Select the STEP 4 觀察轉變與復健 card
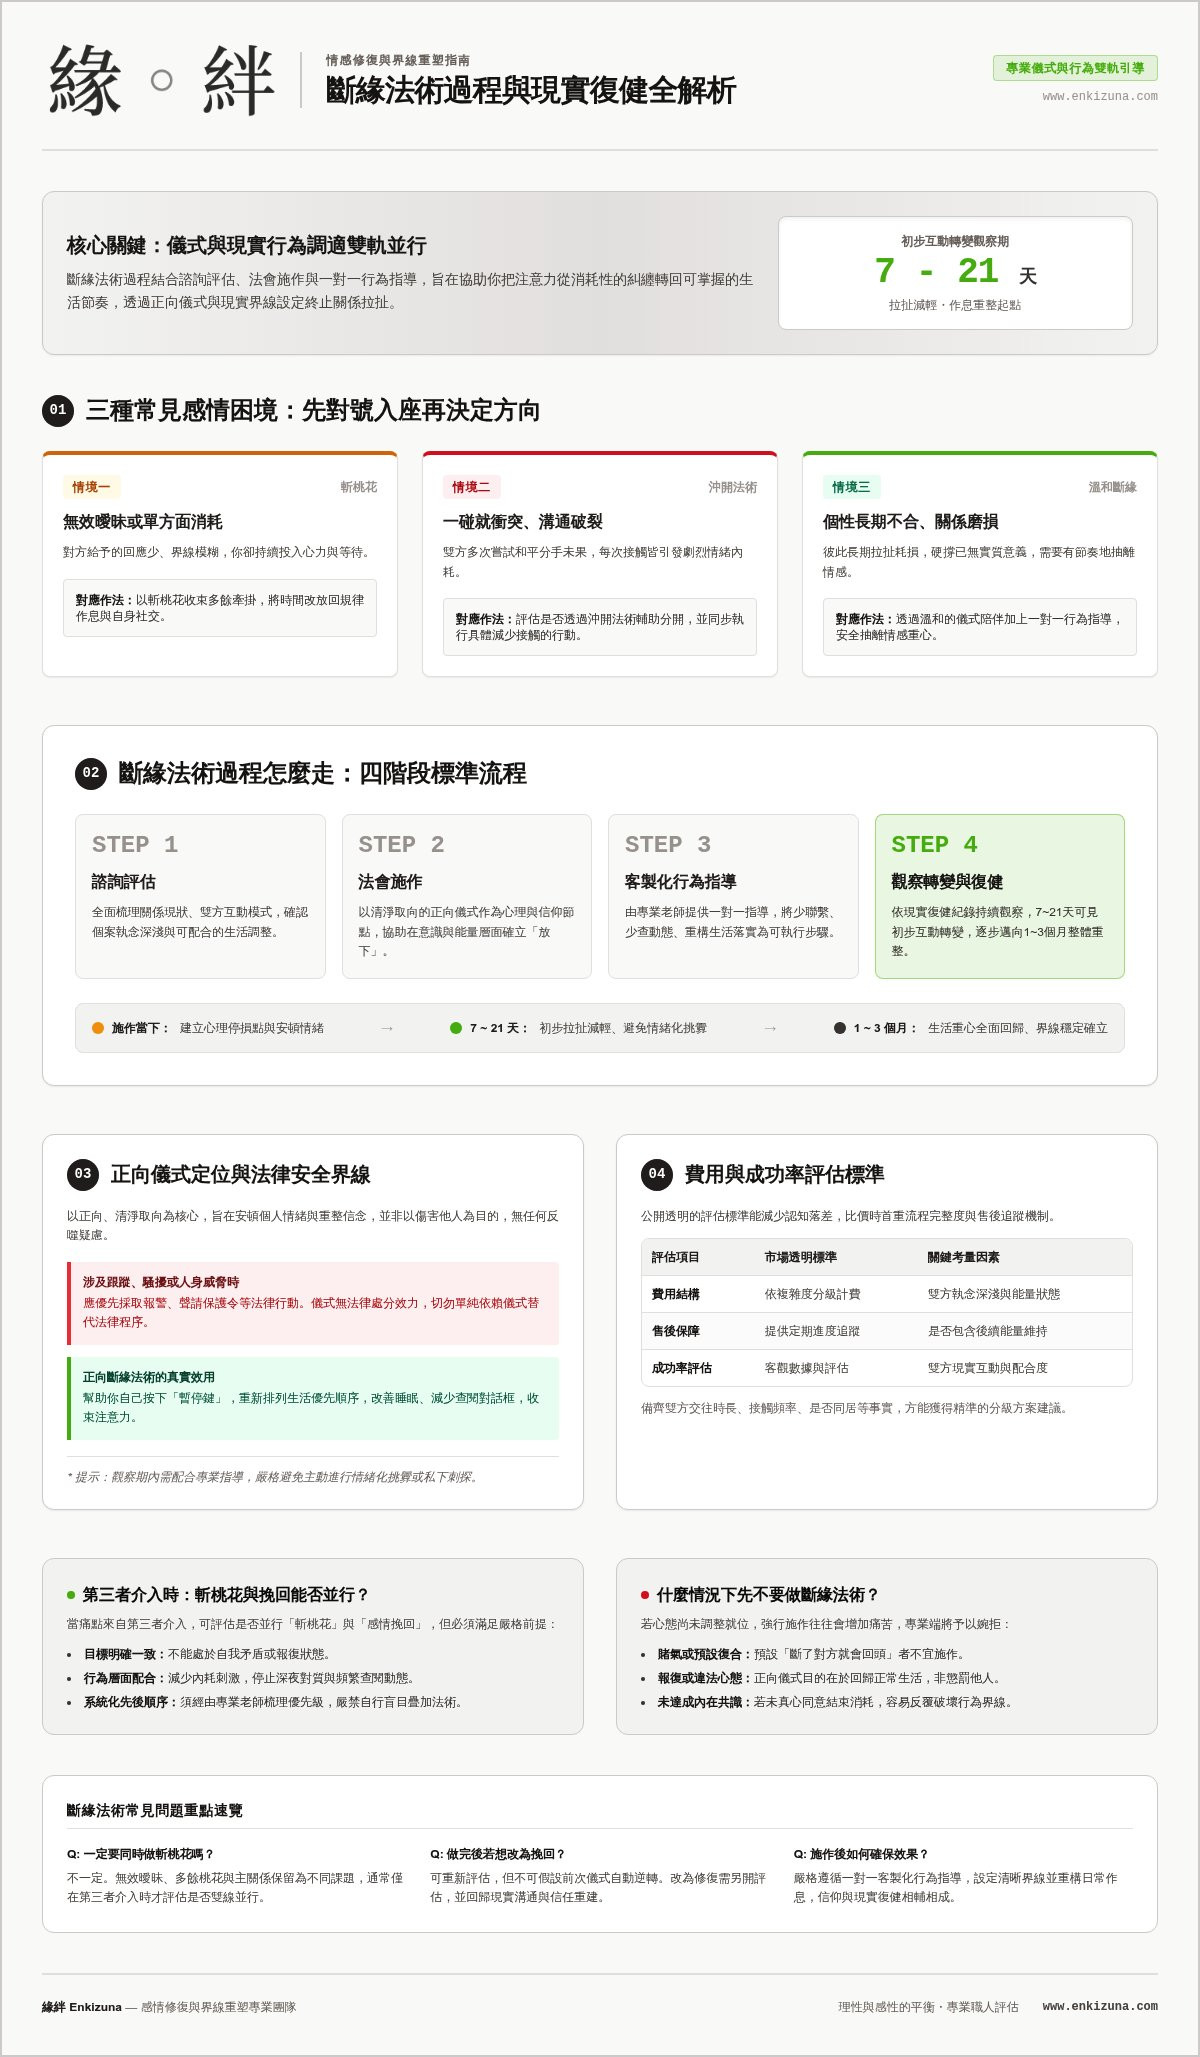The height and width of the screenshot is (2057, 1200). coord(1000,896)
